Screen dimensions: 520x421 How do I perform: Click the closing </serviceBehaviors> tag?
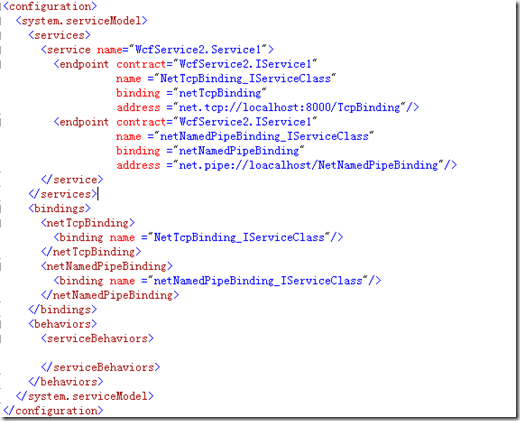click(x=100, y=367)
